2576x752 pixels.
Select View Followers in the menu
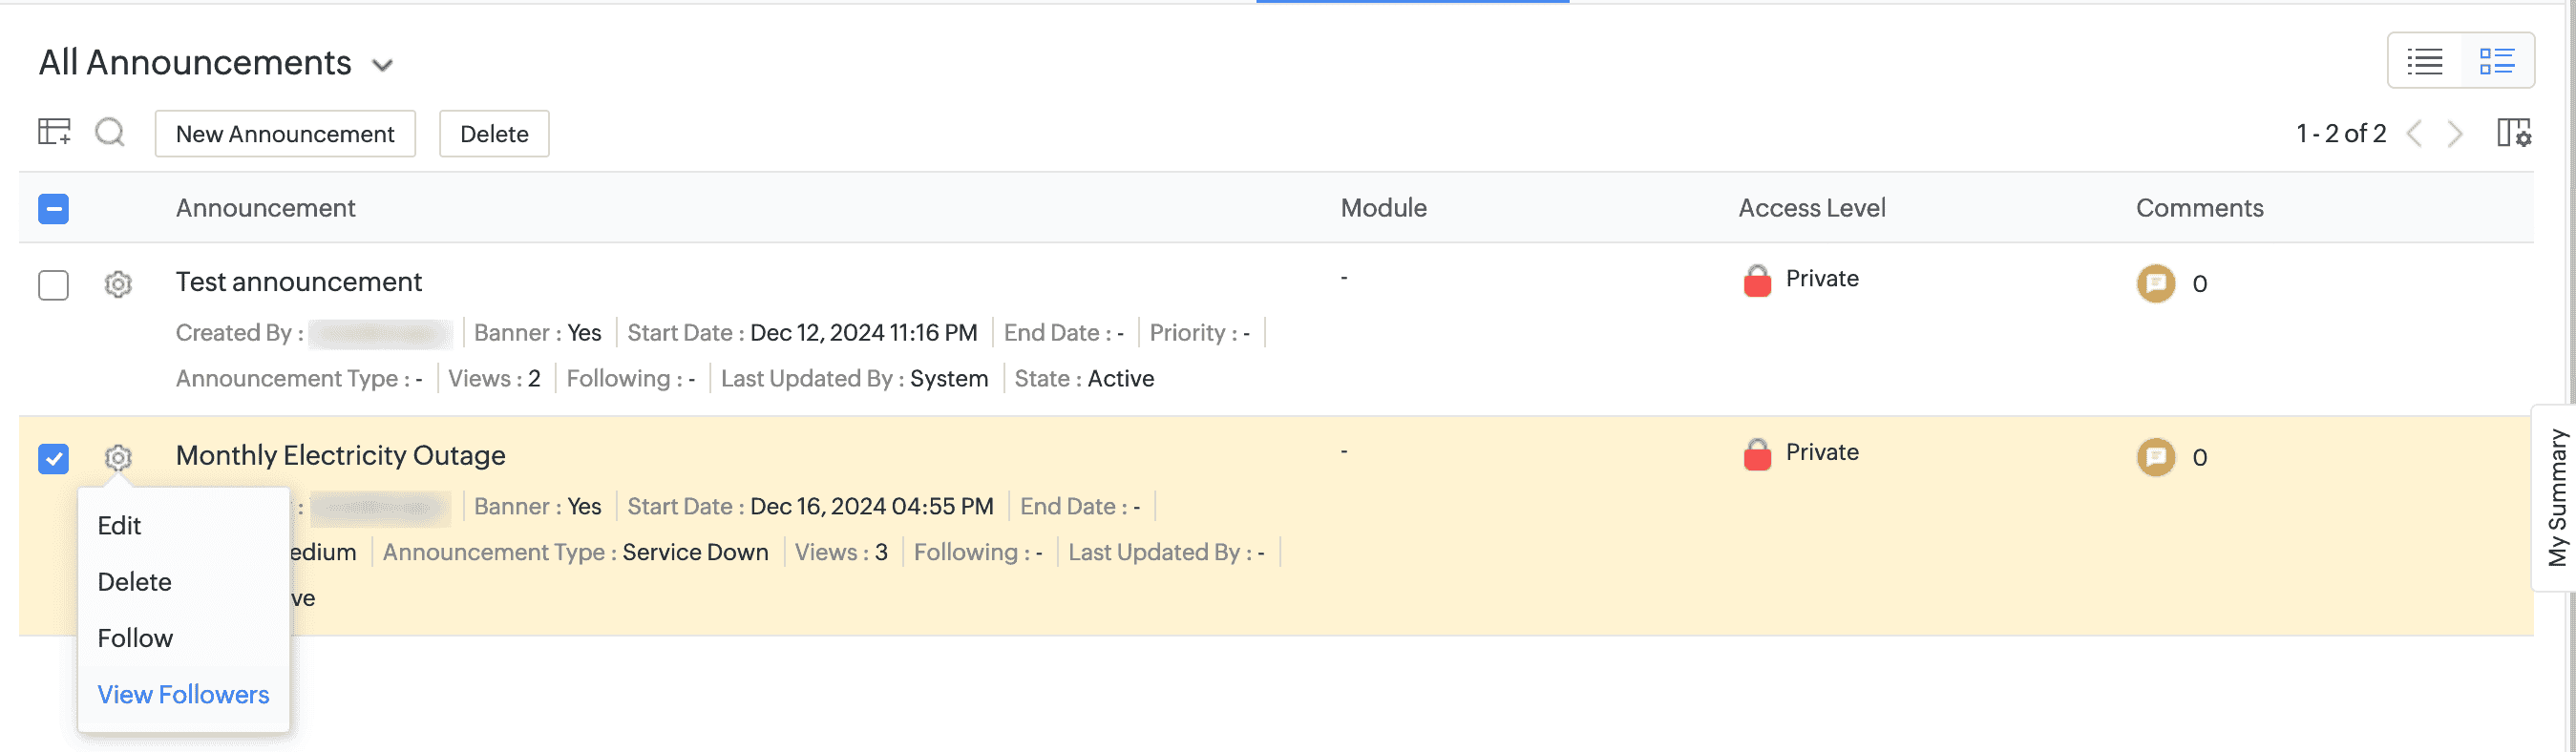coord(183,695)
